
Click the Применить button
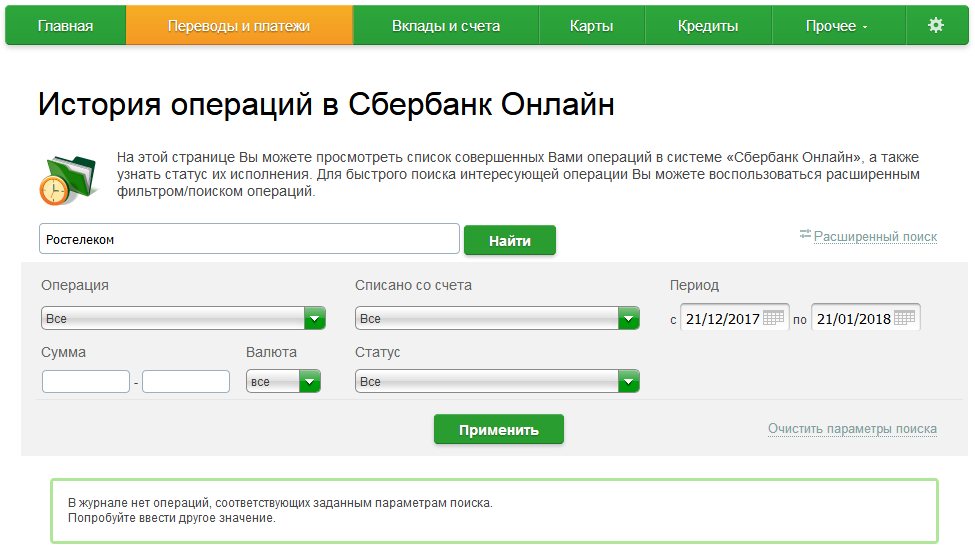click(498, 430)
